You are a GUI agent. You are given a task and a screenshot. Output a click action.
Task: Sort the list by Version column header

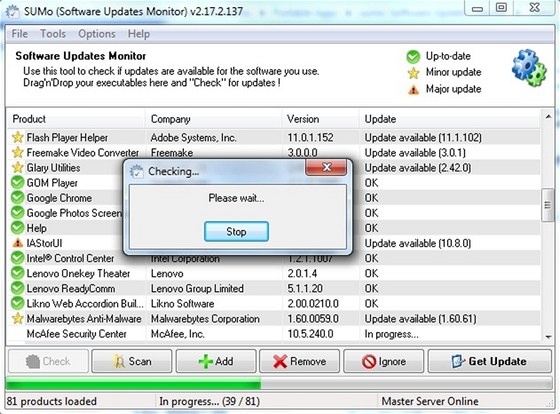[x=320, y=119]
